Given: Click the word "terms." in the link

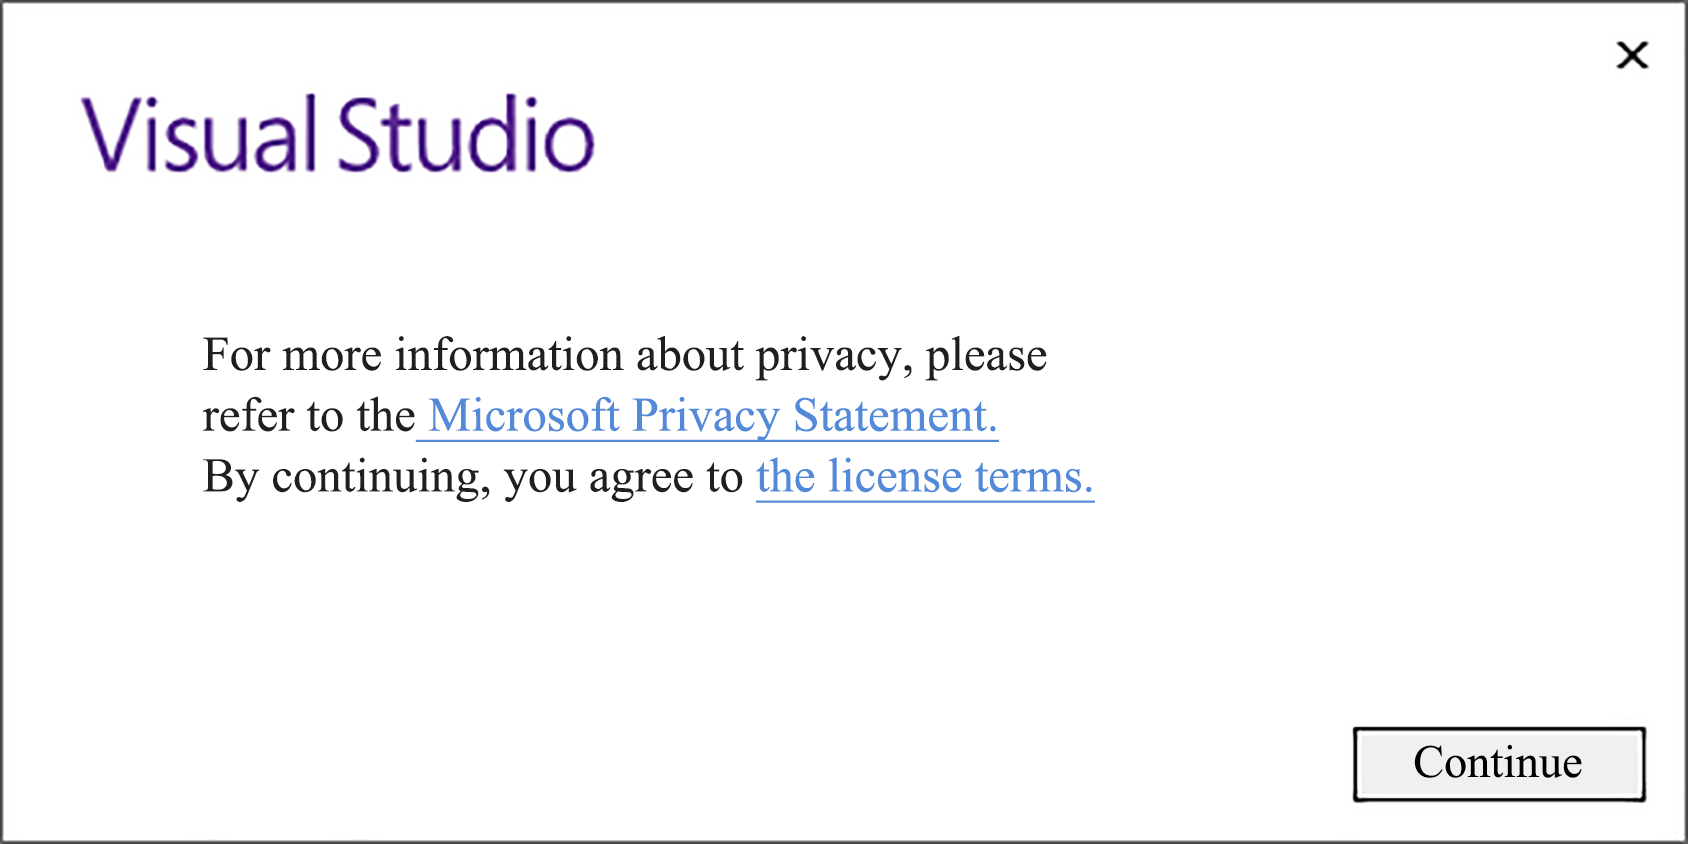Looking at the screenshot, I should 1034,477.
